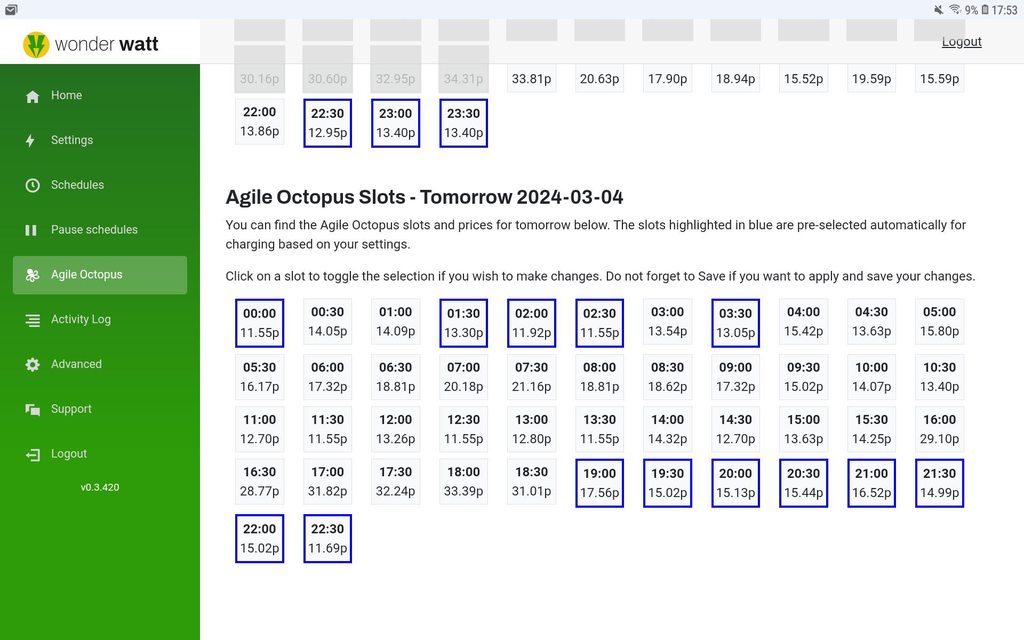The height and width of the screenshot is (640, 1024).
Task: Click the Pause schedules pause icon
Action: [x=32, y=230]
